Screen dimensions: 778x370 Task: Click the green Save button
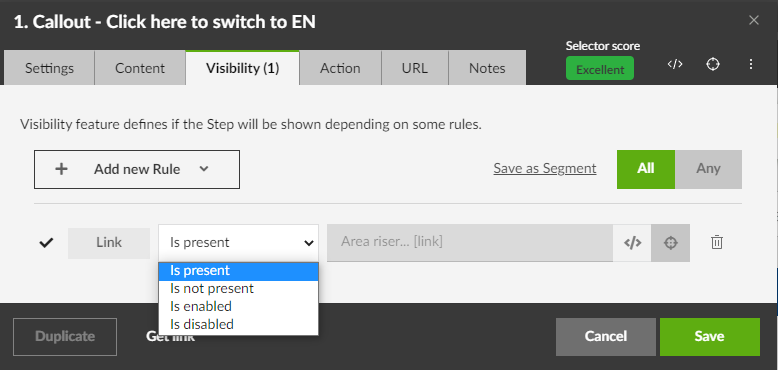[710, 337]
